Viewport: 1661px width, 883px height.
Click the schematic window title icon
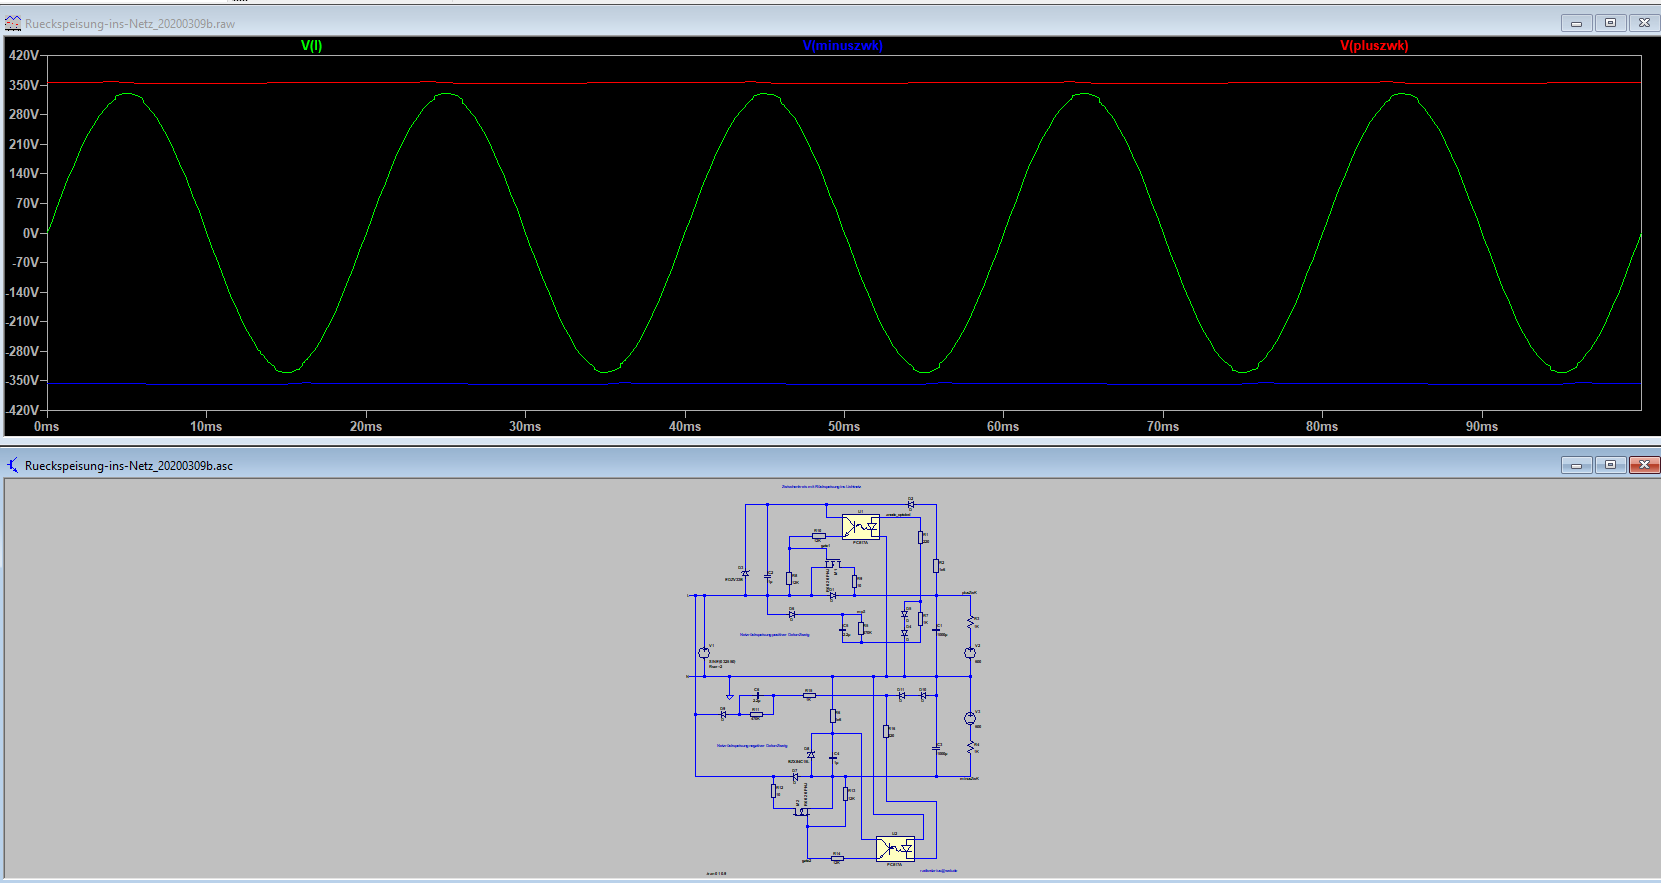[13, 465]
